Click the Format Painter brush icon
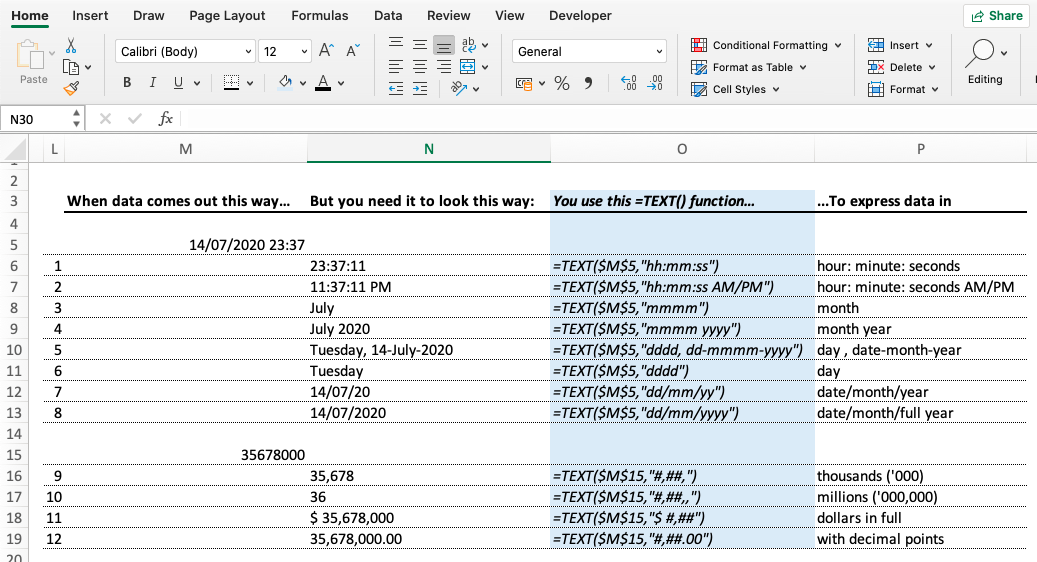Image resolution: width=1037 pixels, height=562 pixels. pos(71,88)
